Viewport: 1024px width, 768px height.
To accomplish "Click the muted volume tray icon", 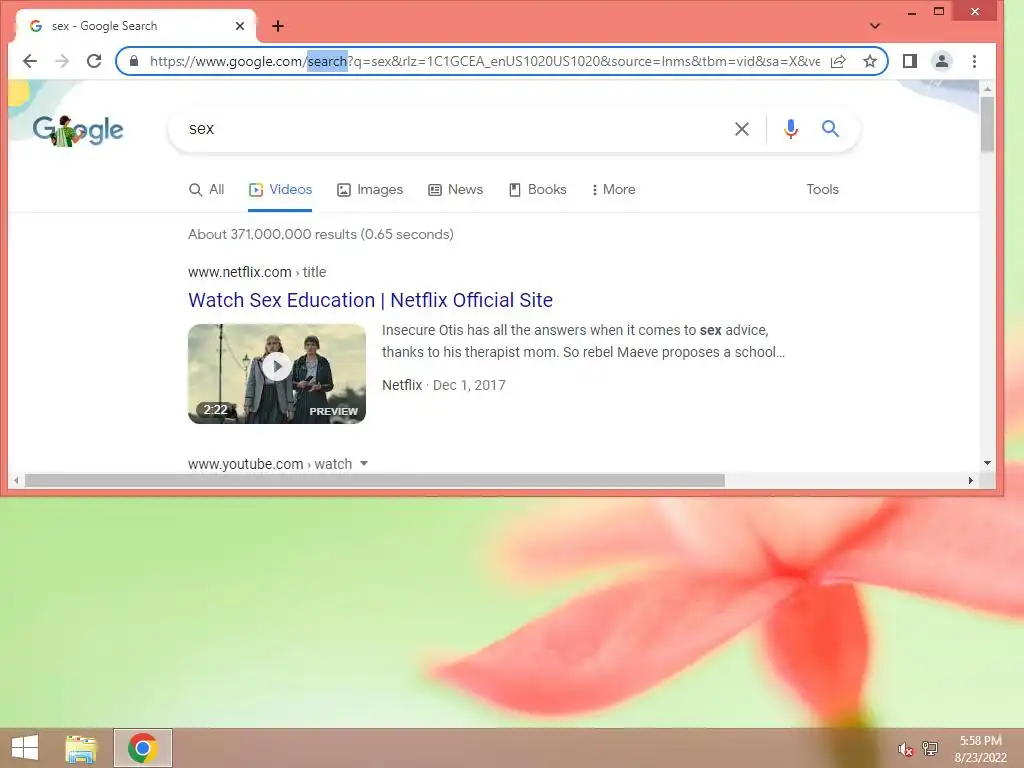I will pos(905,749).
